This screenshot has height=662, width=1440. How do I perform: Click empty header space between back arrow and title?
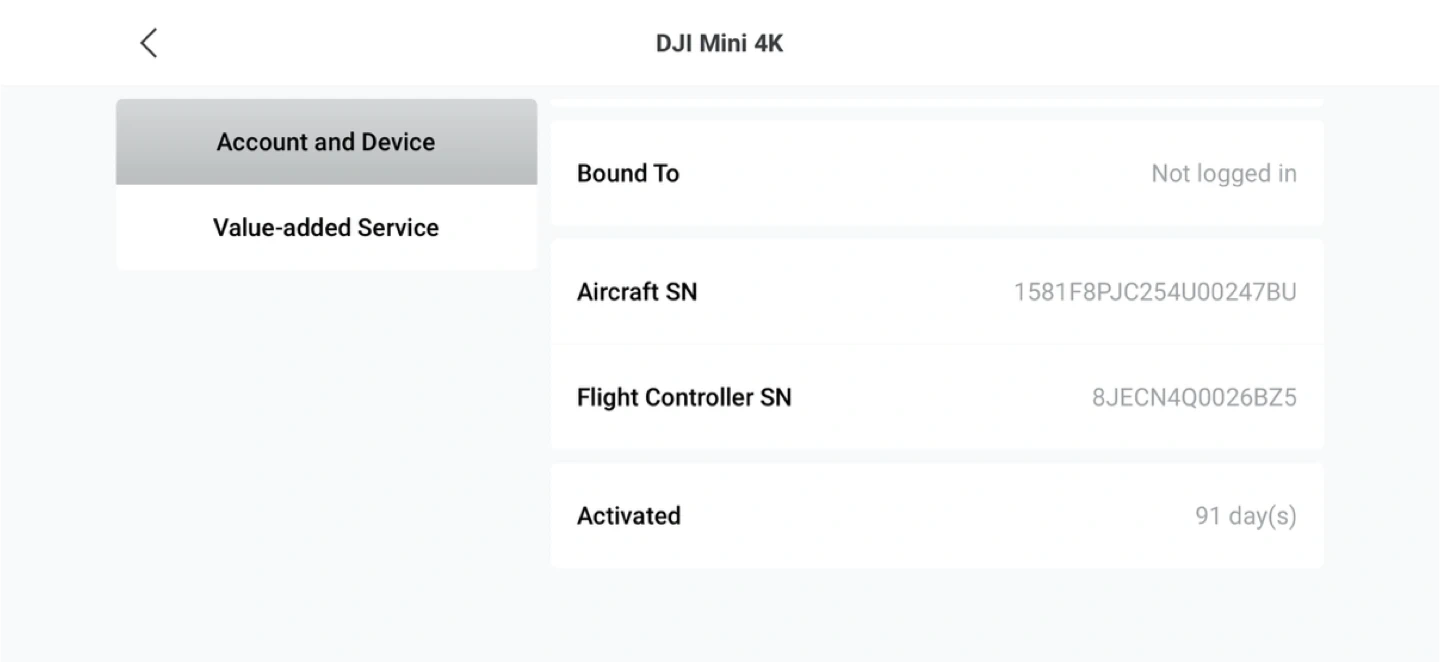[x=400, y=43]
